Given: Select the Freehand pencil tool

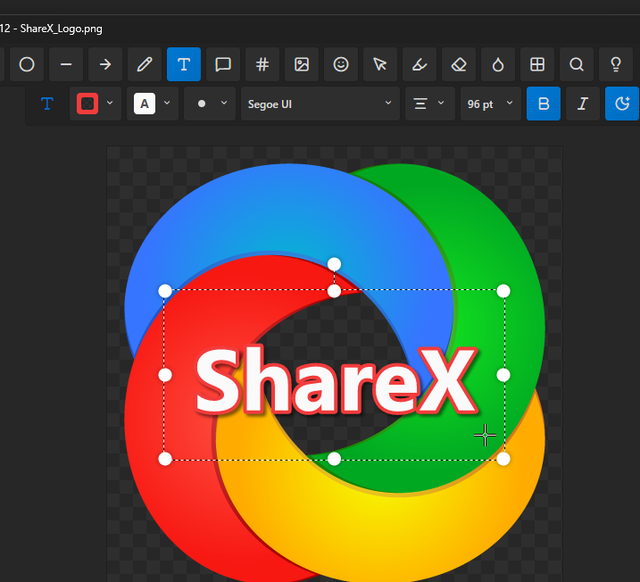Looking at the screenshot, I should click(x=144, y=64).
